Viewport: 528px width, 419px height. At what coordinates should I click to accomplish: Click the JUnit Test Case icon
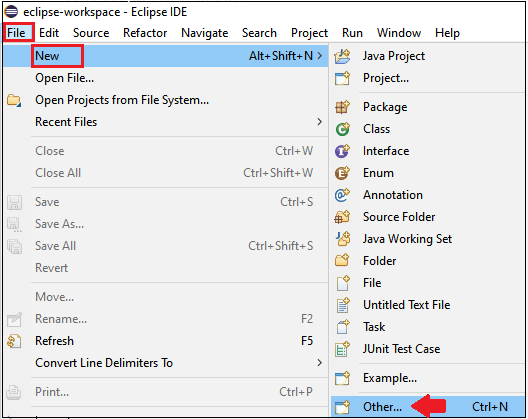[342, 349]
